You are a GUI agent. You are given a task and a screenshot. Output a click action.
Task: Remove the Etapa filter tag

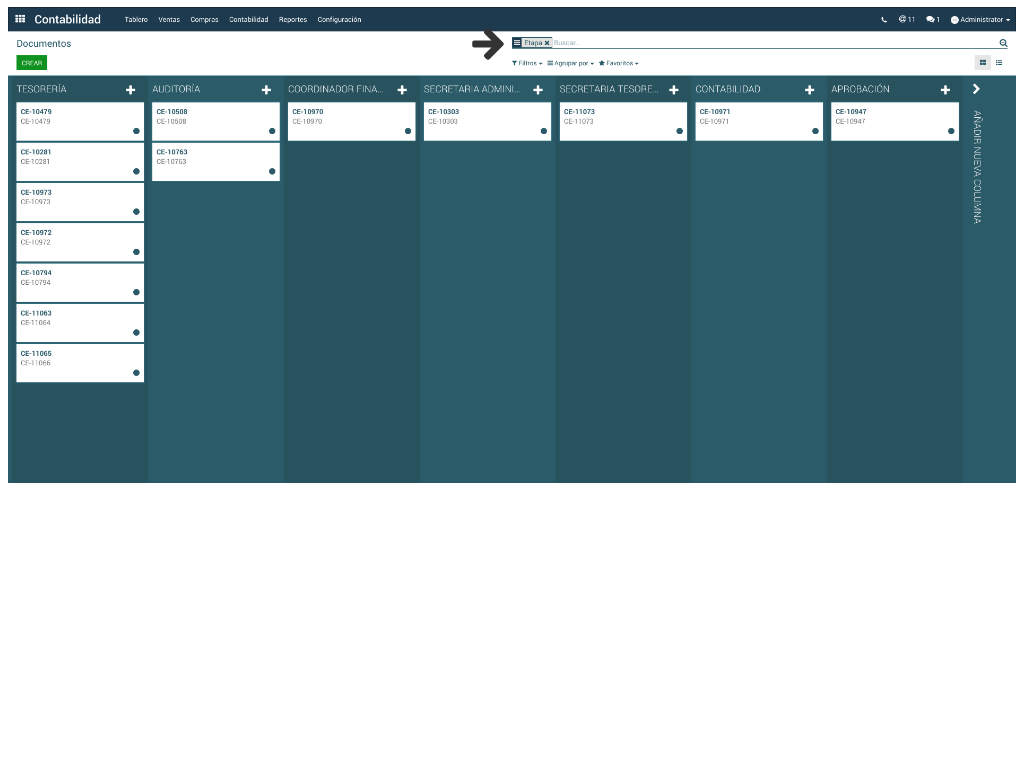[x=547, y=43]
